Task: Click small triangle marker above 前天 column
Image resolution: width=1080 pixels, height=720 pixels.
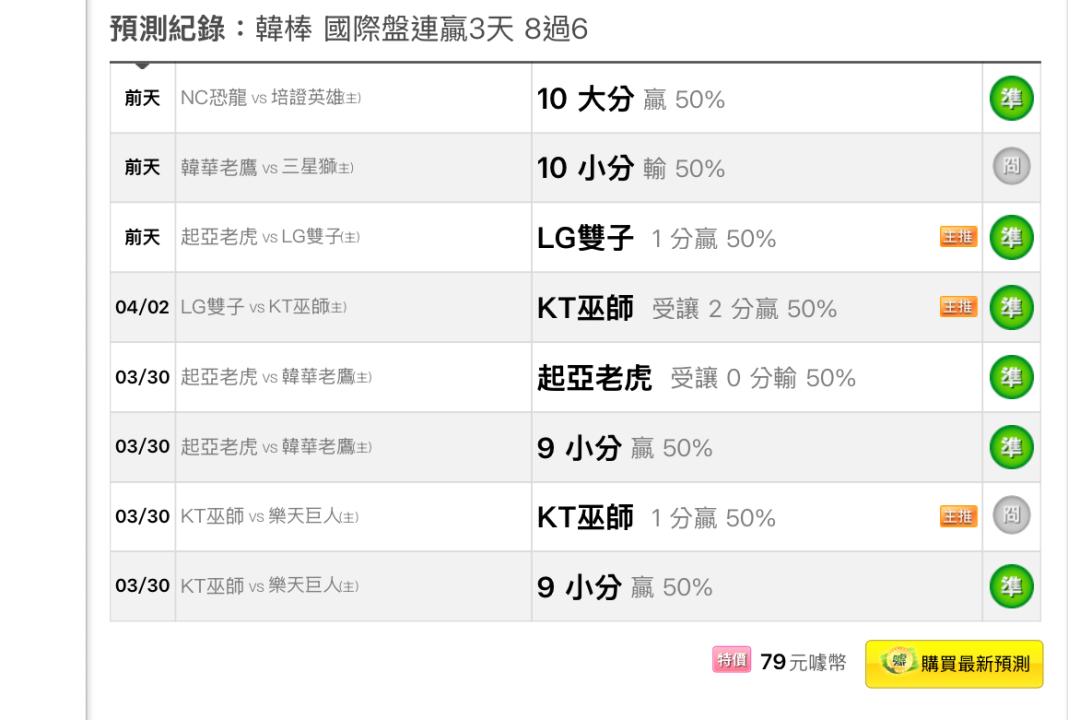Action: (x=142, y=65)
